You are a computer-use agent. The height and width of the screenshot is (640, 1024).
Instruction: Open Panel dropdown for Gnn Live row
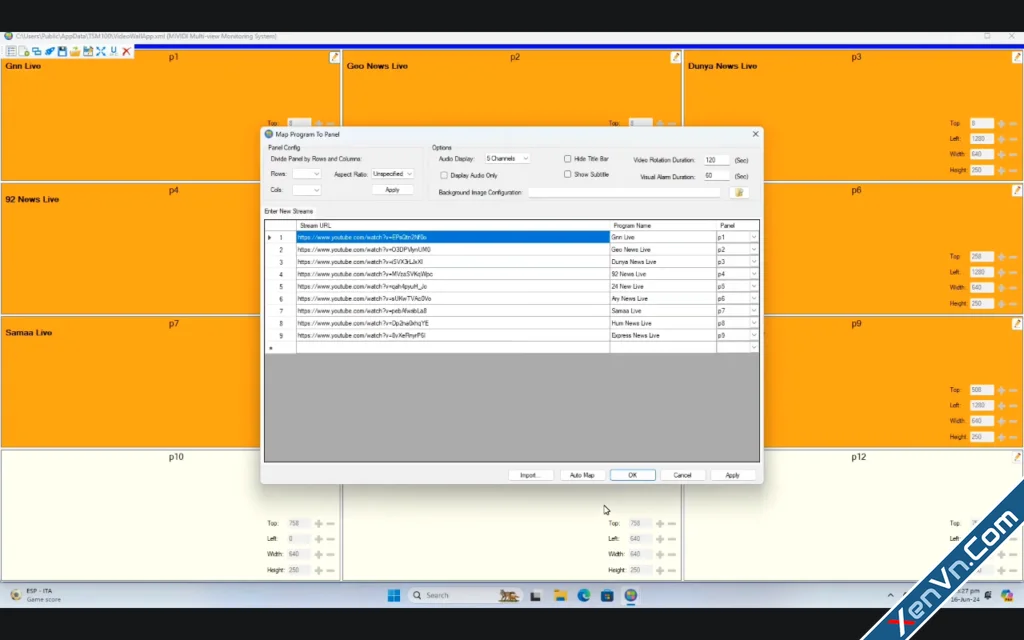[754, 237]
